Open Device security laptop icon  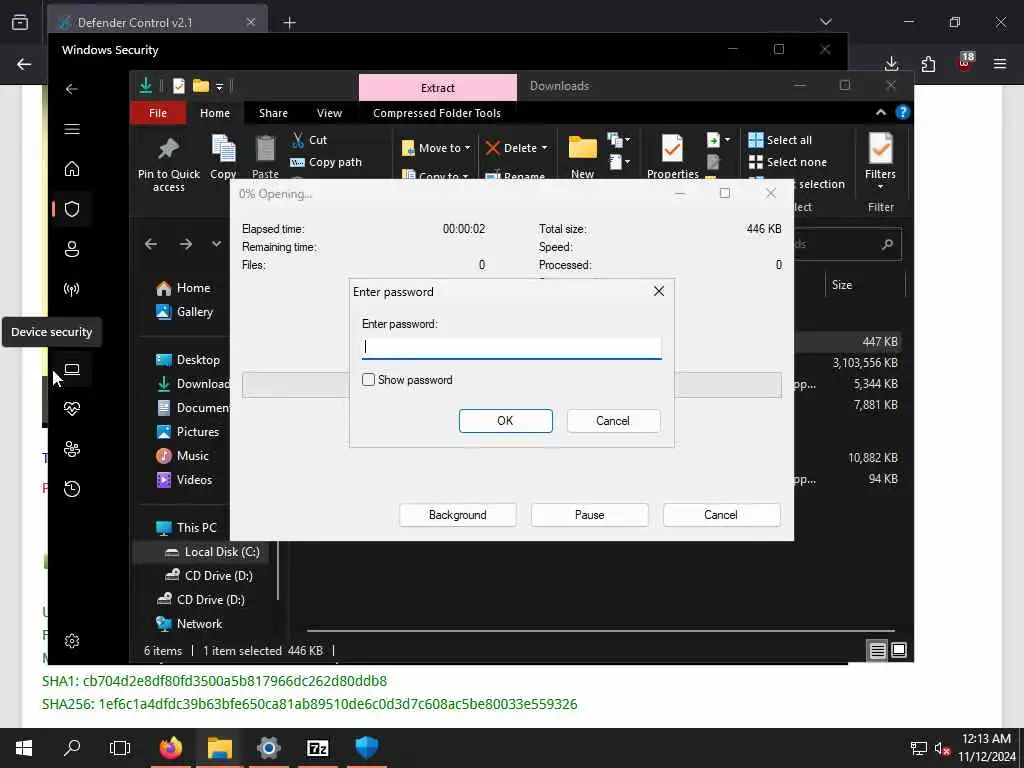[x=72, y=369]
